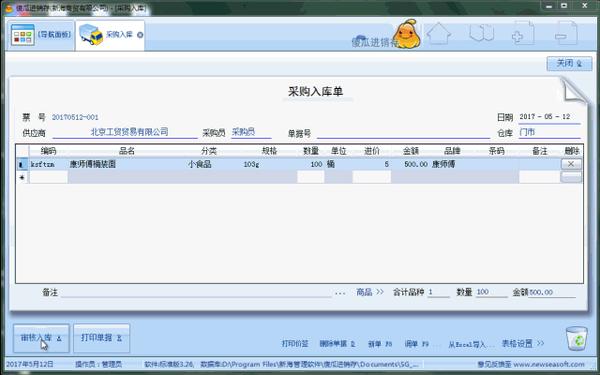Click the document plus icon in top toolbar
The width and height of the screenshot is (600, 375).
tap(522, 34)
